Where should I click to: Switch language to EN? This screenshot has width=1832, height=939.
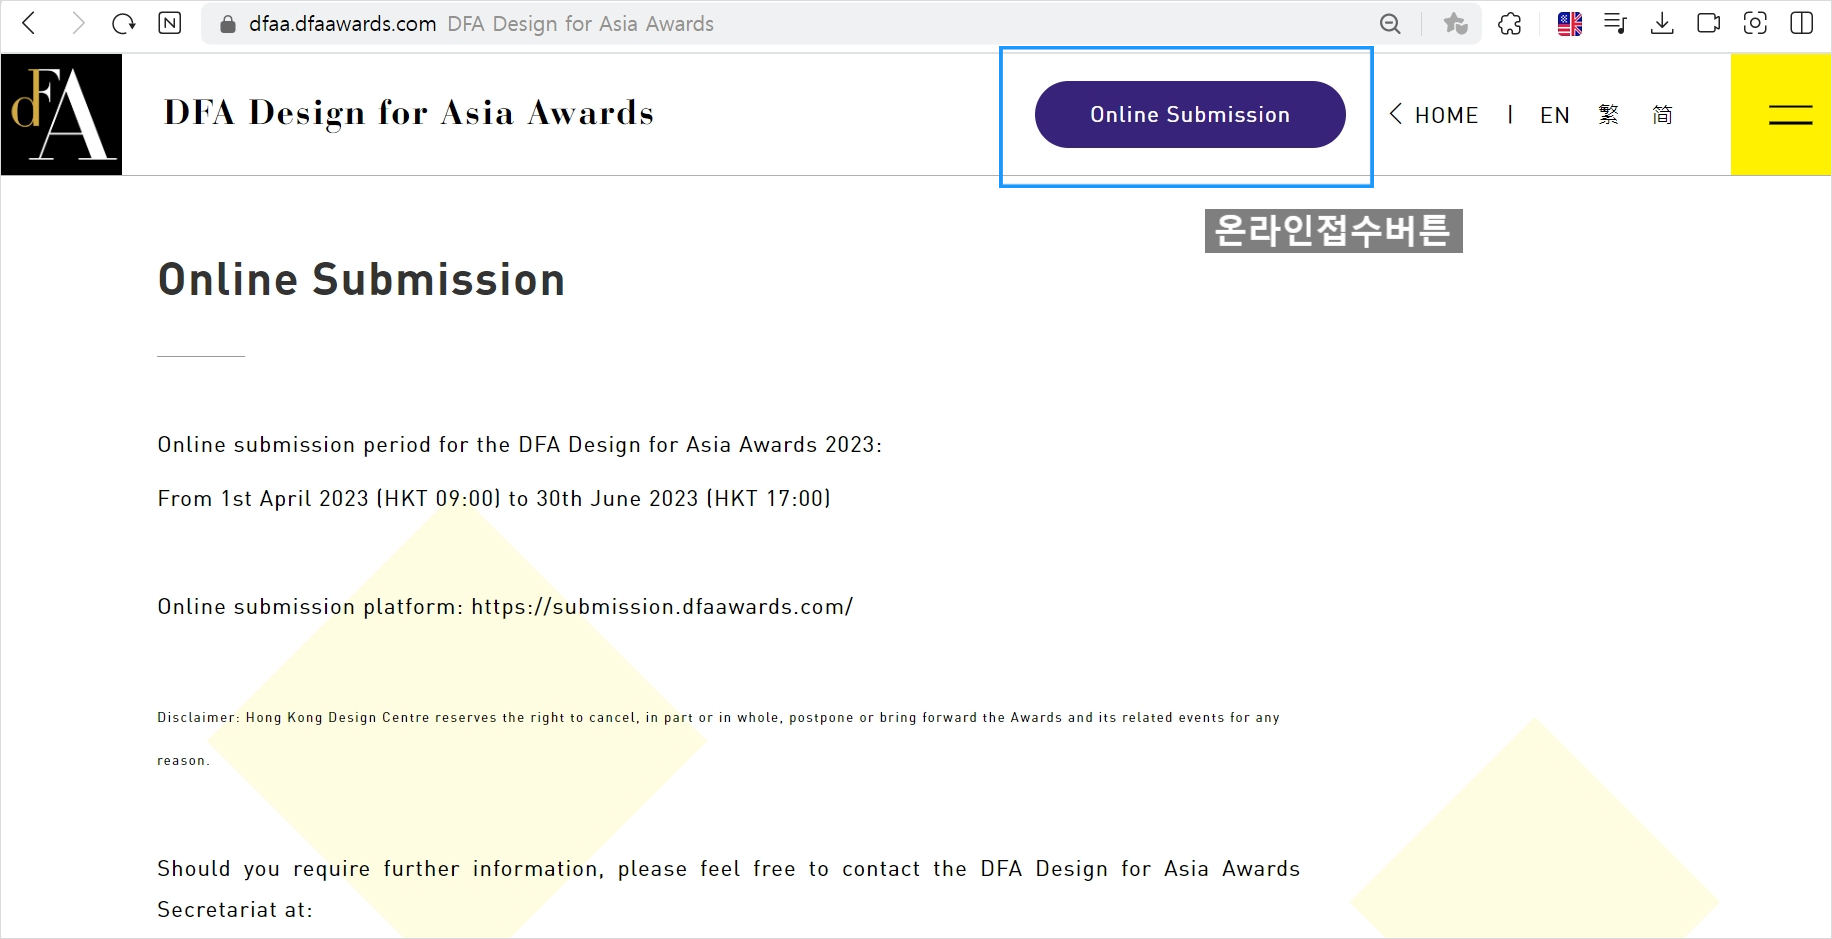click(1554, 115)
